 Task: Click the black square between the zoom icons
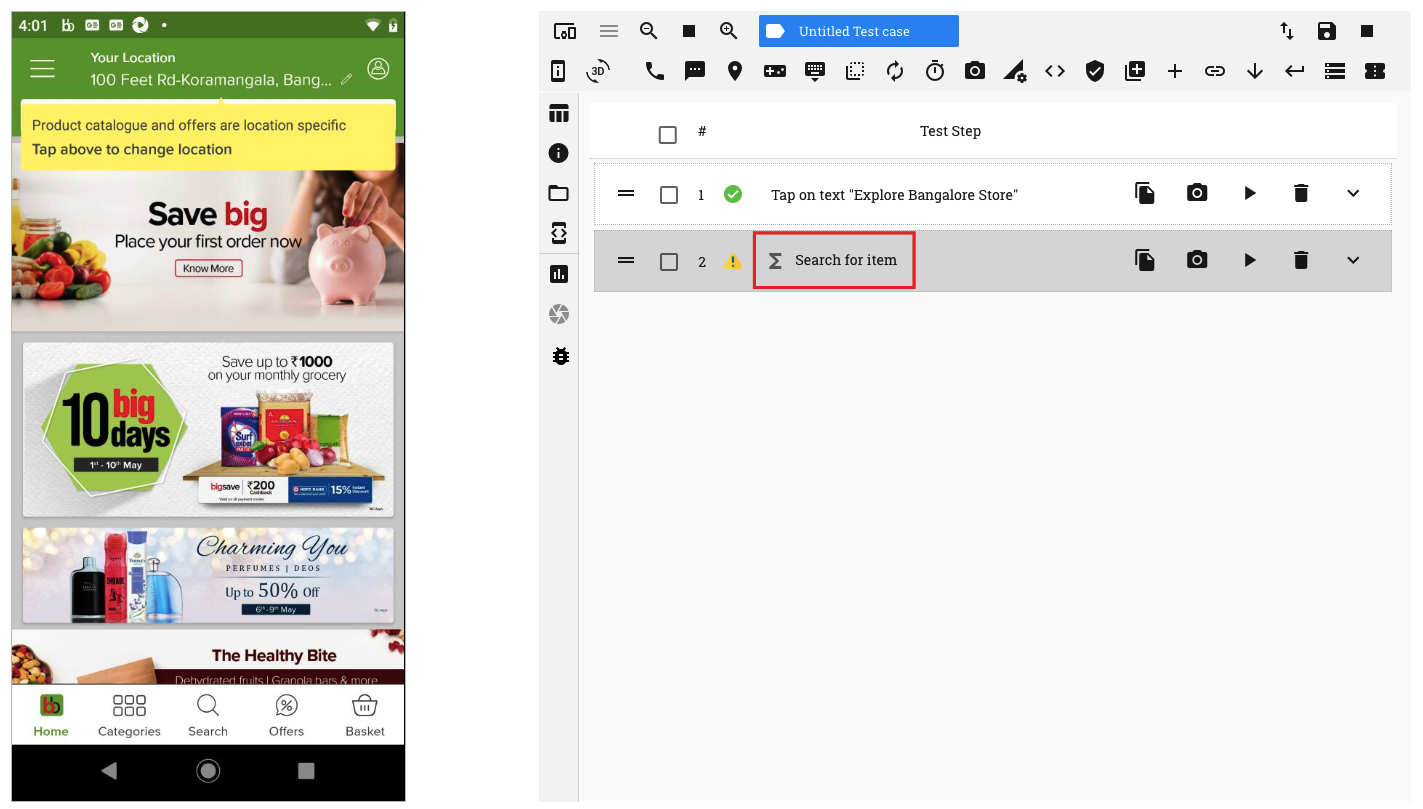point(689,31)
